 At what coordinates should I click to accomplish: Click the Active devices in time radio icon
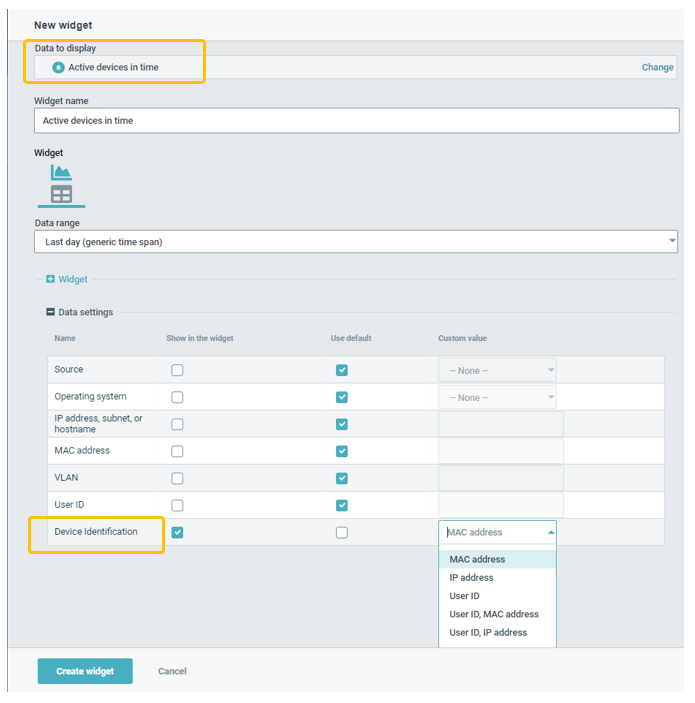tap(58, 67)
